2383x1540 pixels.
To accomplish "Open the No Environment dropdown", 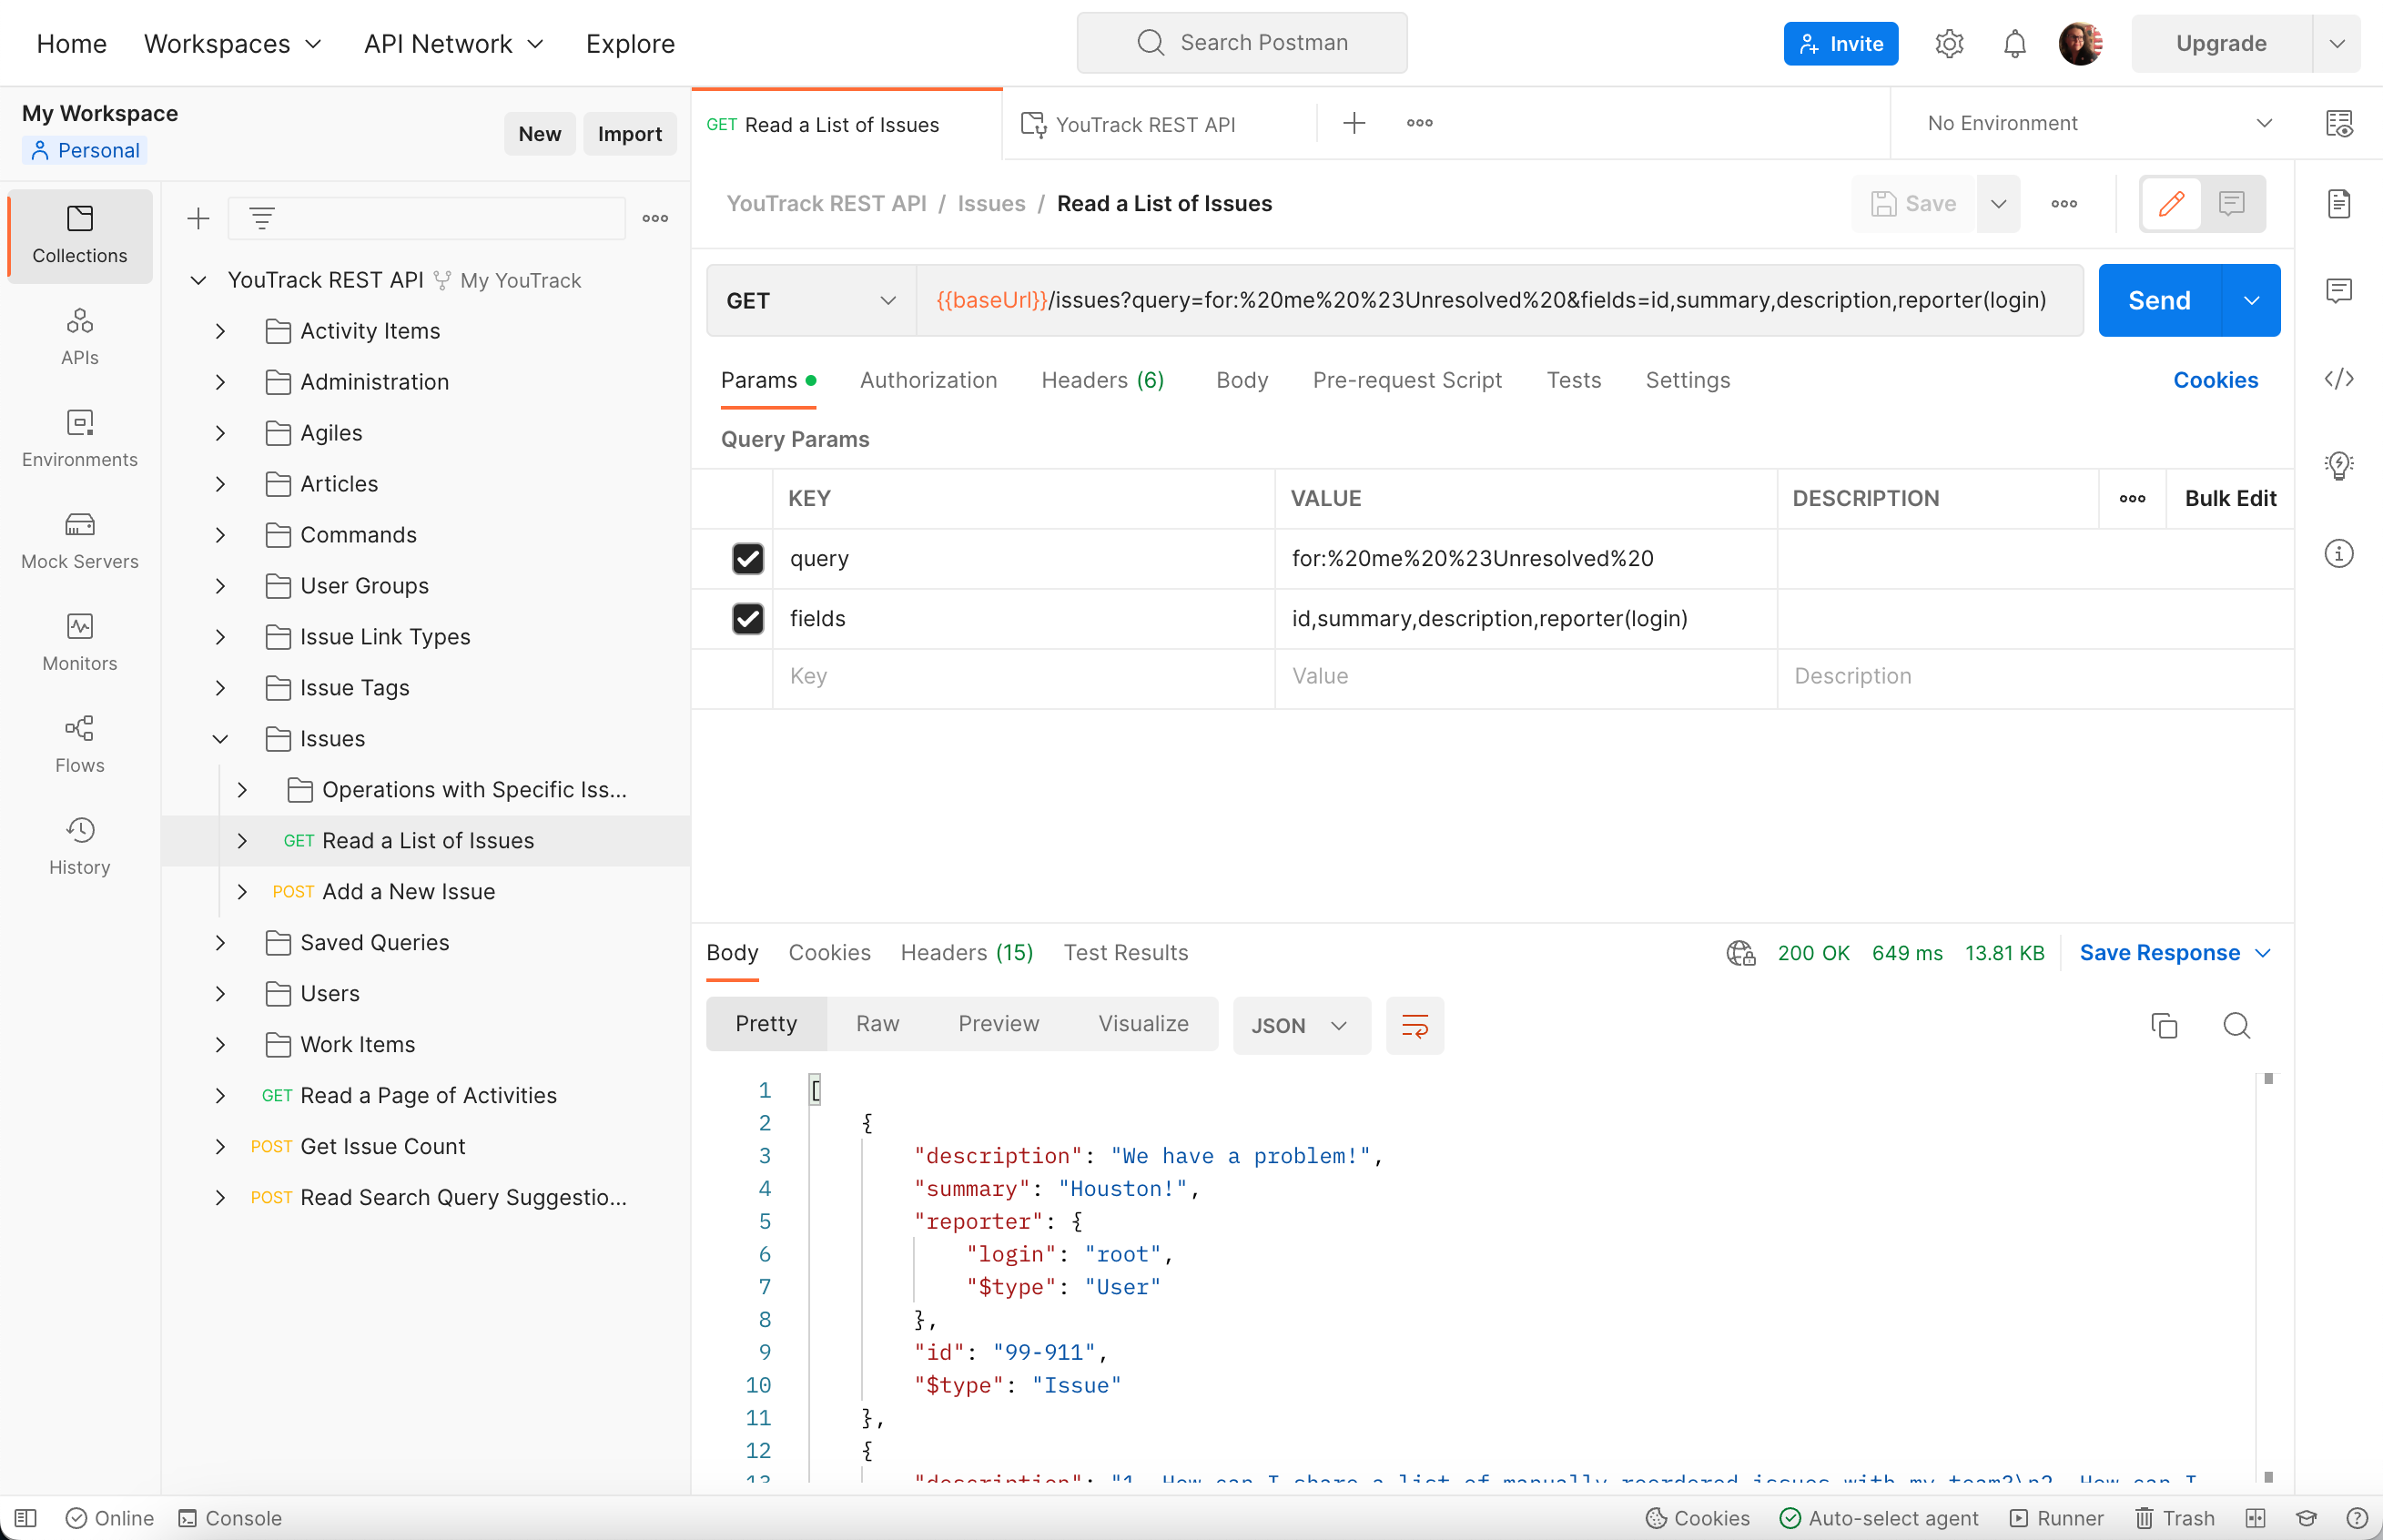I will [x=2098, y=123].
